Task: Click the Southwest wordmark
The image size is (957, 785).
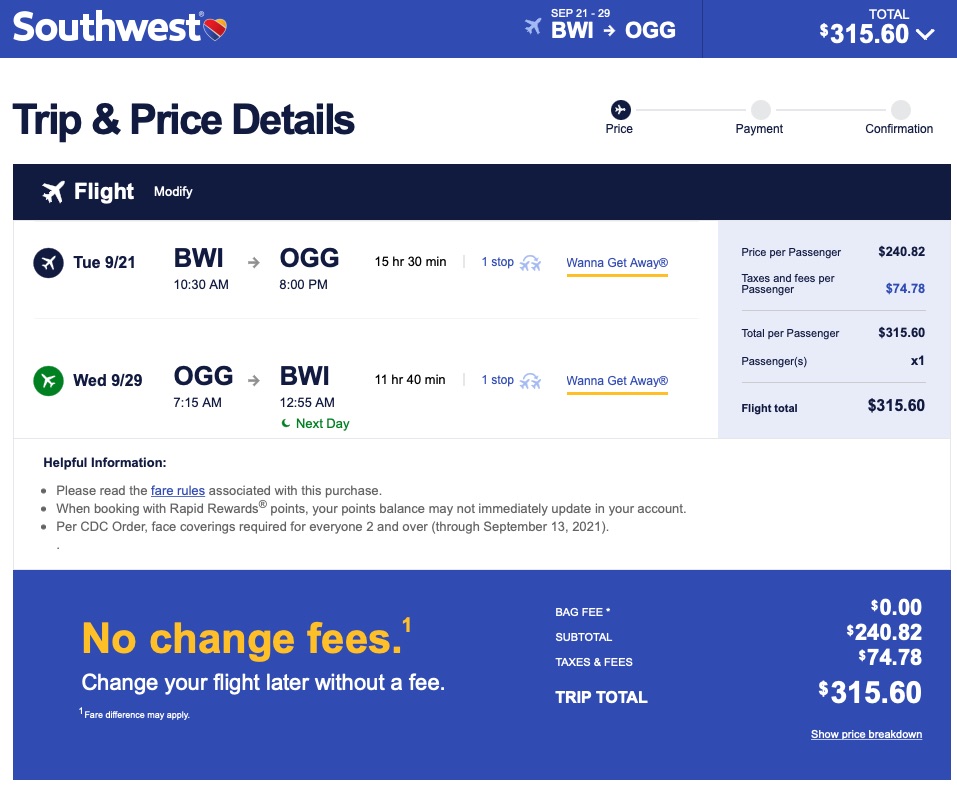Action: pyautogui.click(x=106, y=27)
